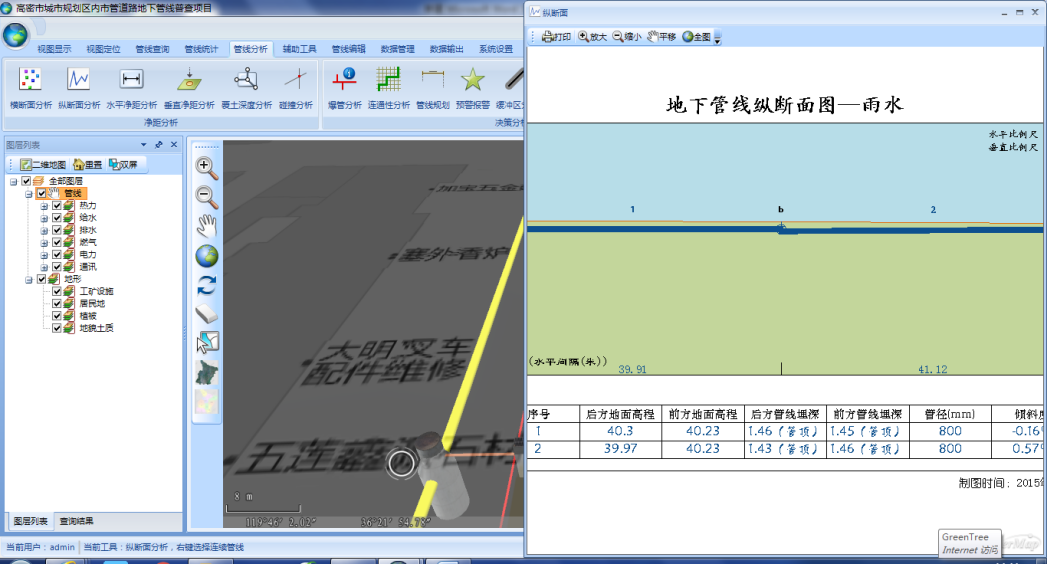Screen dimensions: 1047x564
Task: Expand the 燃气 tree node
Action: tap(44, 243)
